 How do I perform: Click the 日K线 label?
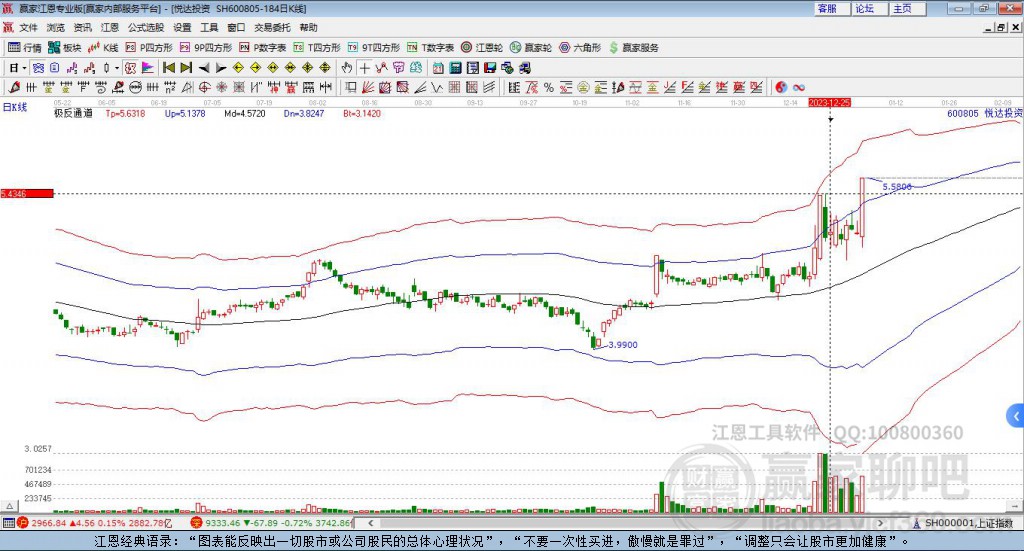(15, 108)
